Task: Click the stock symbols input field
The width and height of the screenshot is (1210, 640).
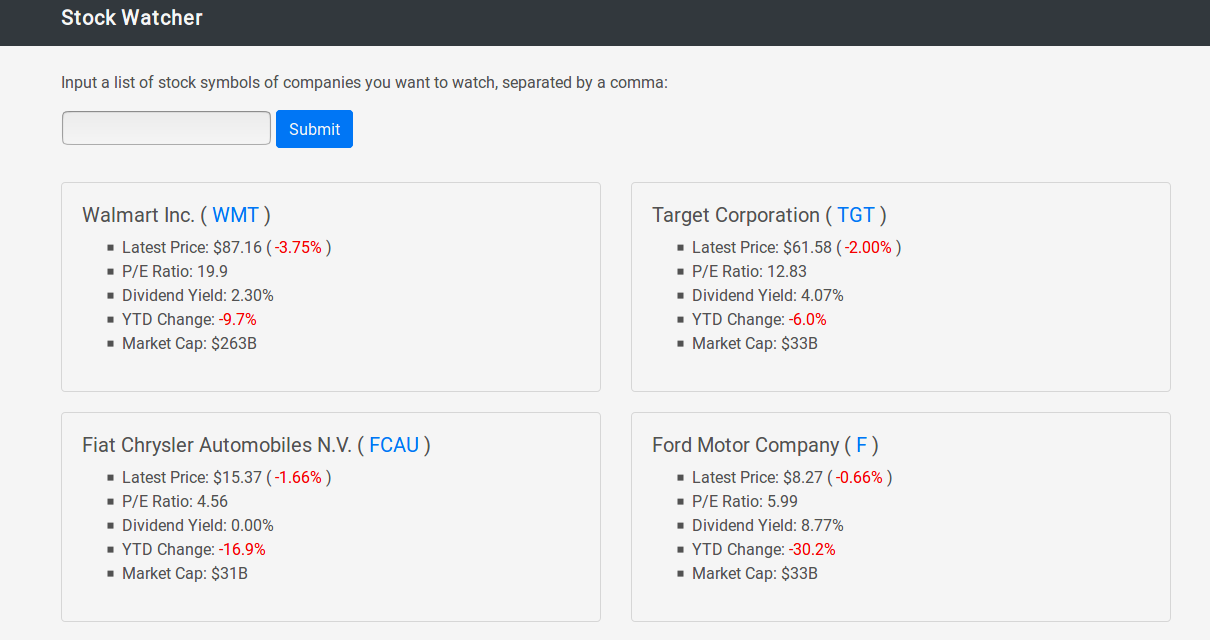Action: [x=166, y=128]
